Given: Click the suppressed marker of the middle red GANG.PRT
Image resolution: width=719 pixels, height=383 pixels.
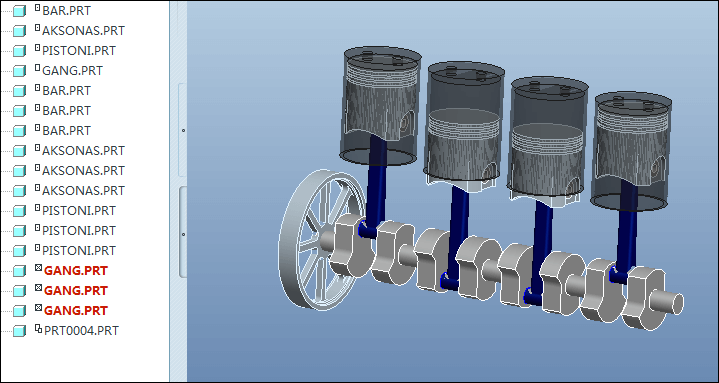Looking at the screenshot, I should point(39,288).
